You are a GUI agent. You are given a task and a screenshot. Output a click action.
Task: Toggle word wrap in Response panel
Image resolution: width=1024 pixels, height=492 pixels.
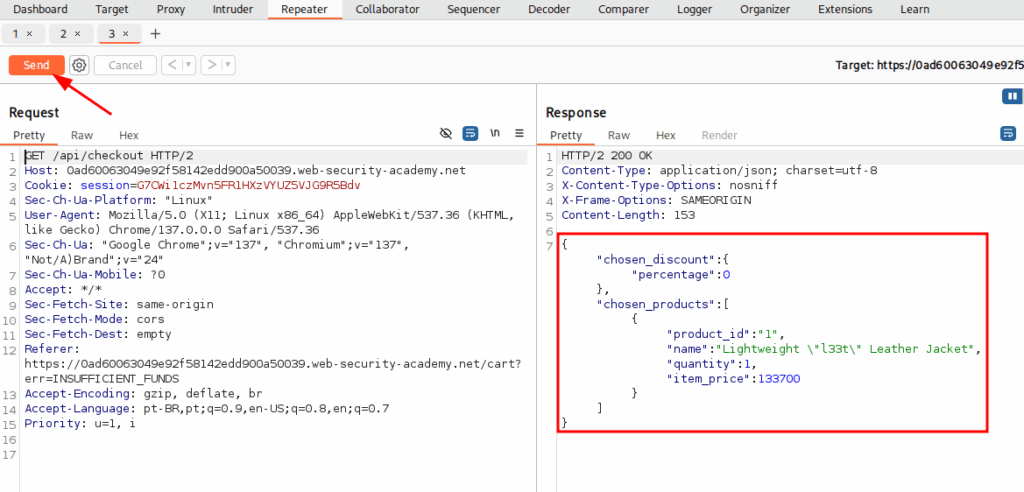1008,134
